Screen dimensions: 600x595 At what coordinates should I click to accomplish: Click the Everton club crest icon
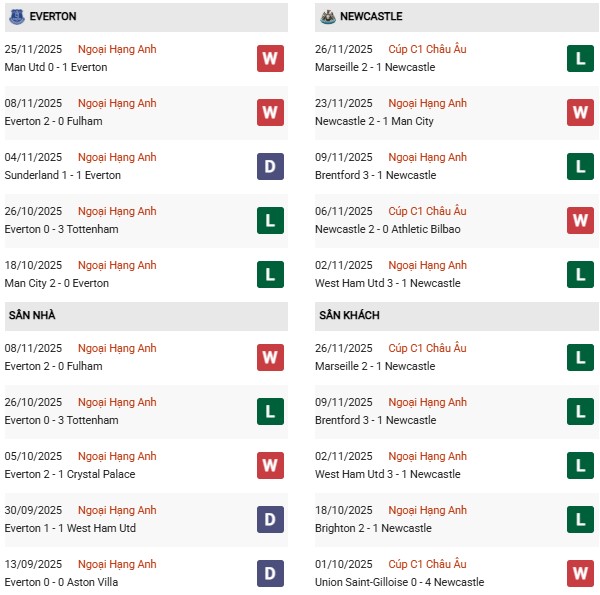(15, 17)
